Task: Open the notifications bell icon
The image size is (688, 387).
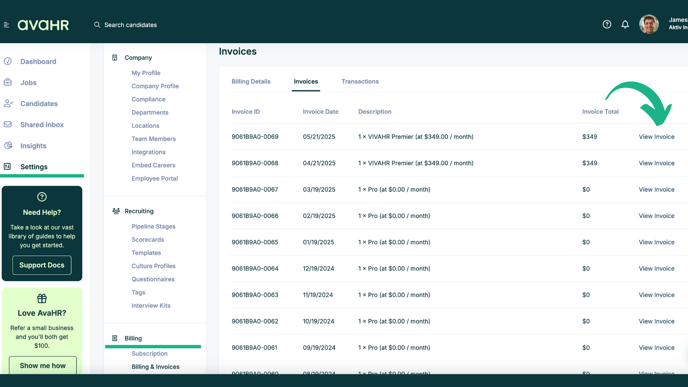Action: (625, 25)
